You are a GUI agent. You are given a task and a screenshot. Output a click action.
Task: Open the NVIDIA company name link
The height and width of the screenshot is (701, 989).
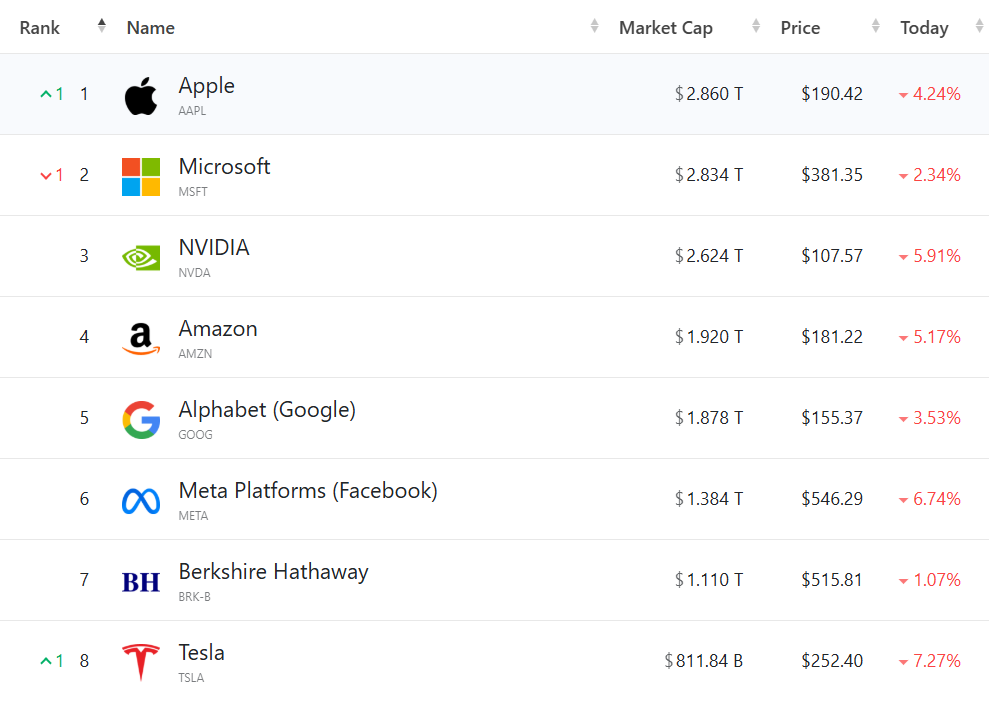tap(214, 248)
